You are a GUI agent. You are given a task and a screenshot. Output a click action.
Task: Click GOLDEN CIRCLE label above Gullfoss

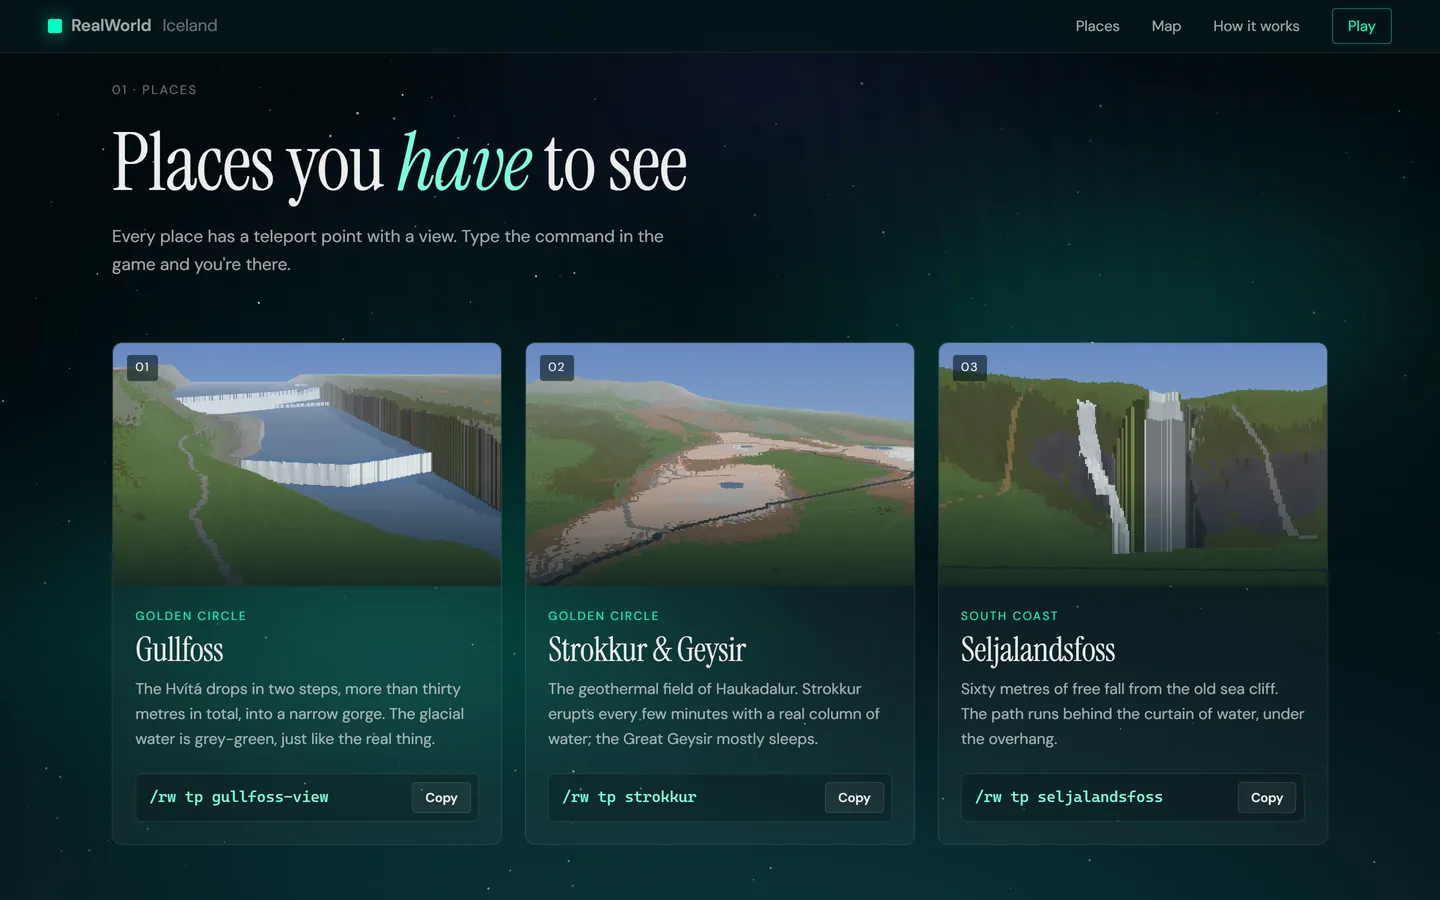(x=191, y=616)
